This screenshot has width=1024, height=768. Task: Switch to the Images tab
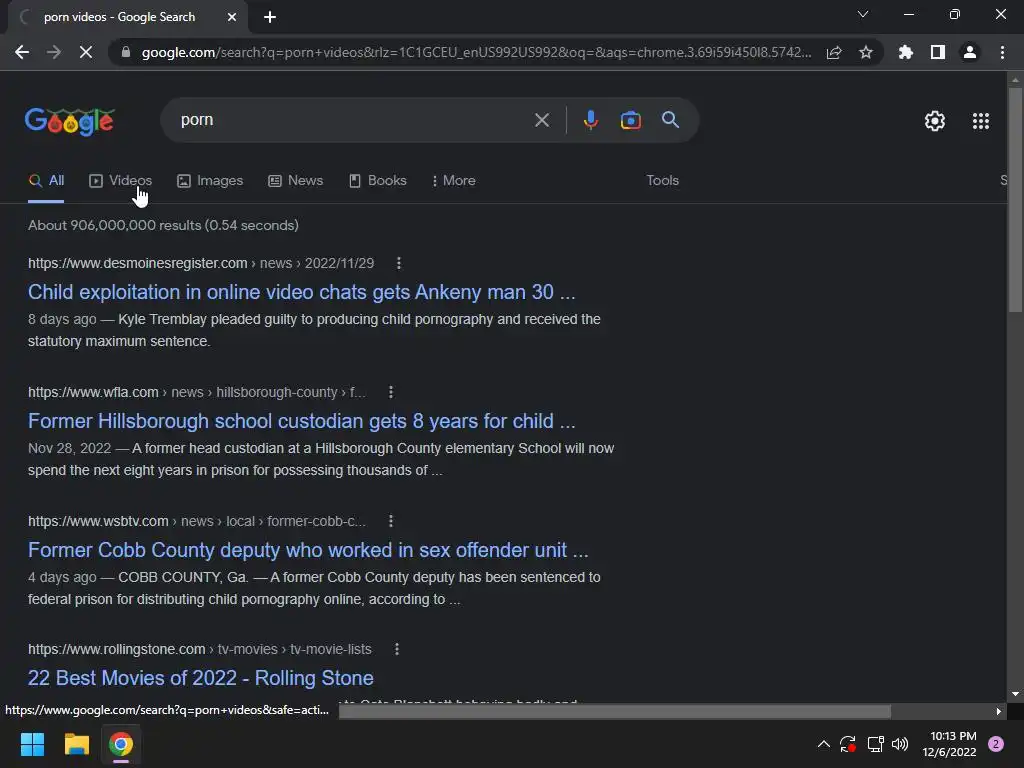[210, 181]
